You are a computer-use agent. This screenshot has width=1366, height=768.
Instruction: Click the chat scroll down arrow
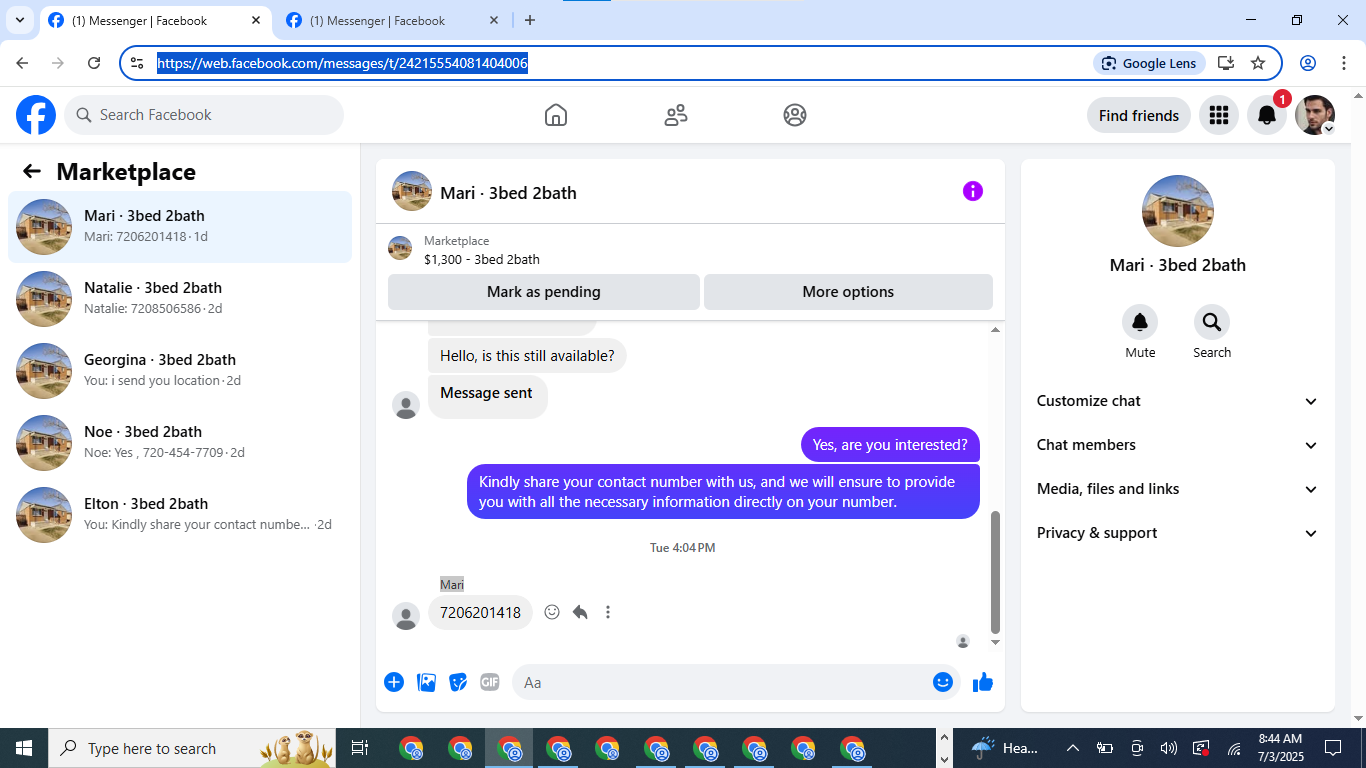[x=995, y=642]
